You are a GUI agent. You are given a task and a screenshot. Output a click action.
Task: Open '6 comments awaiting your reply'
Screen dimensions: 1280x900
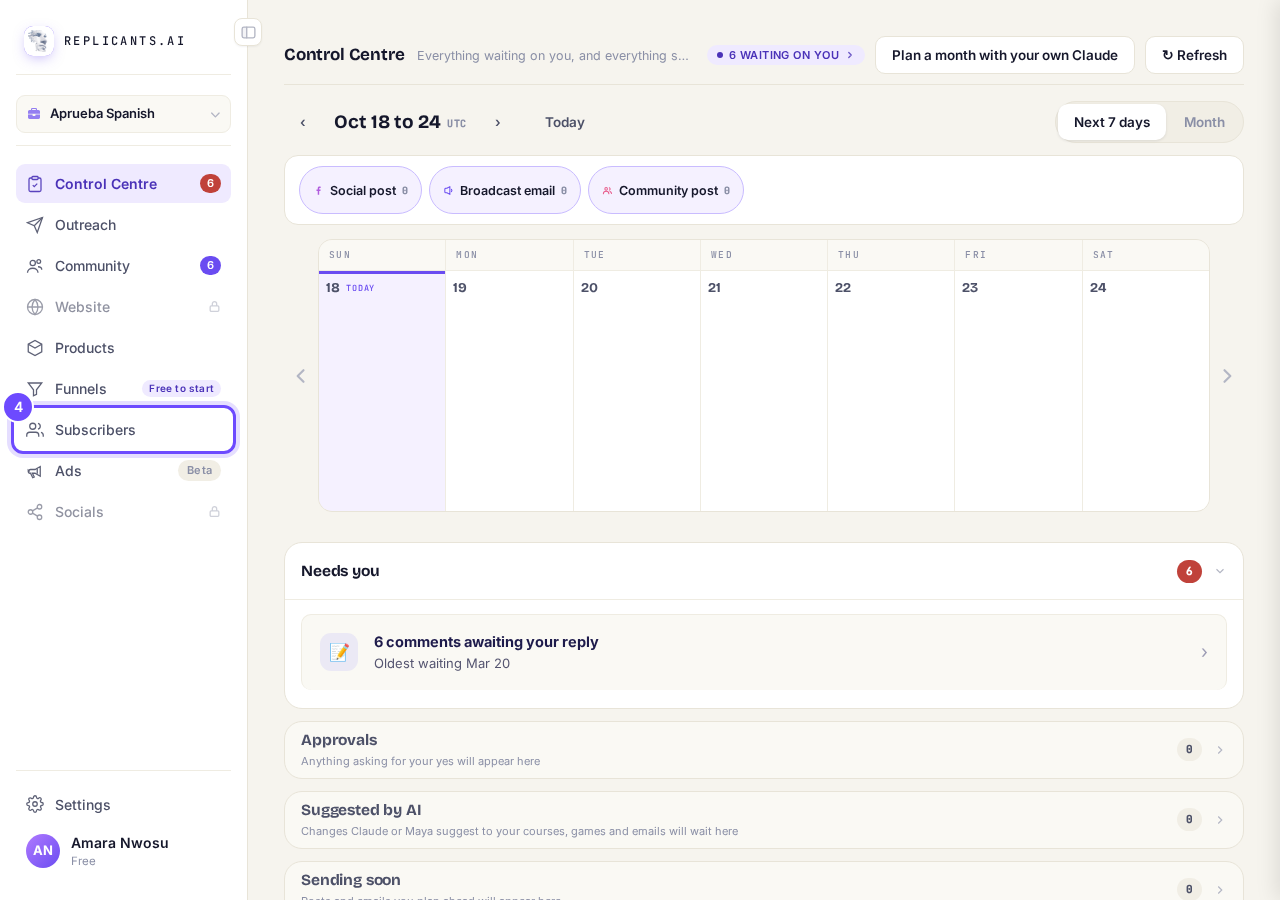pyautogui.click(x=764, y=652)
